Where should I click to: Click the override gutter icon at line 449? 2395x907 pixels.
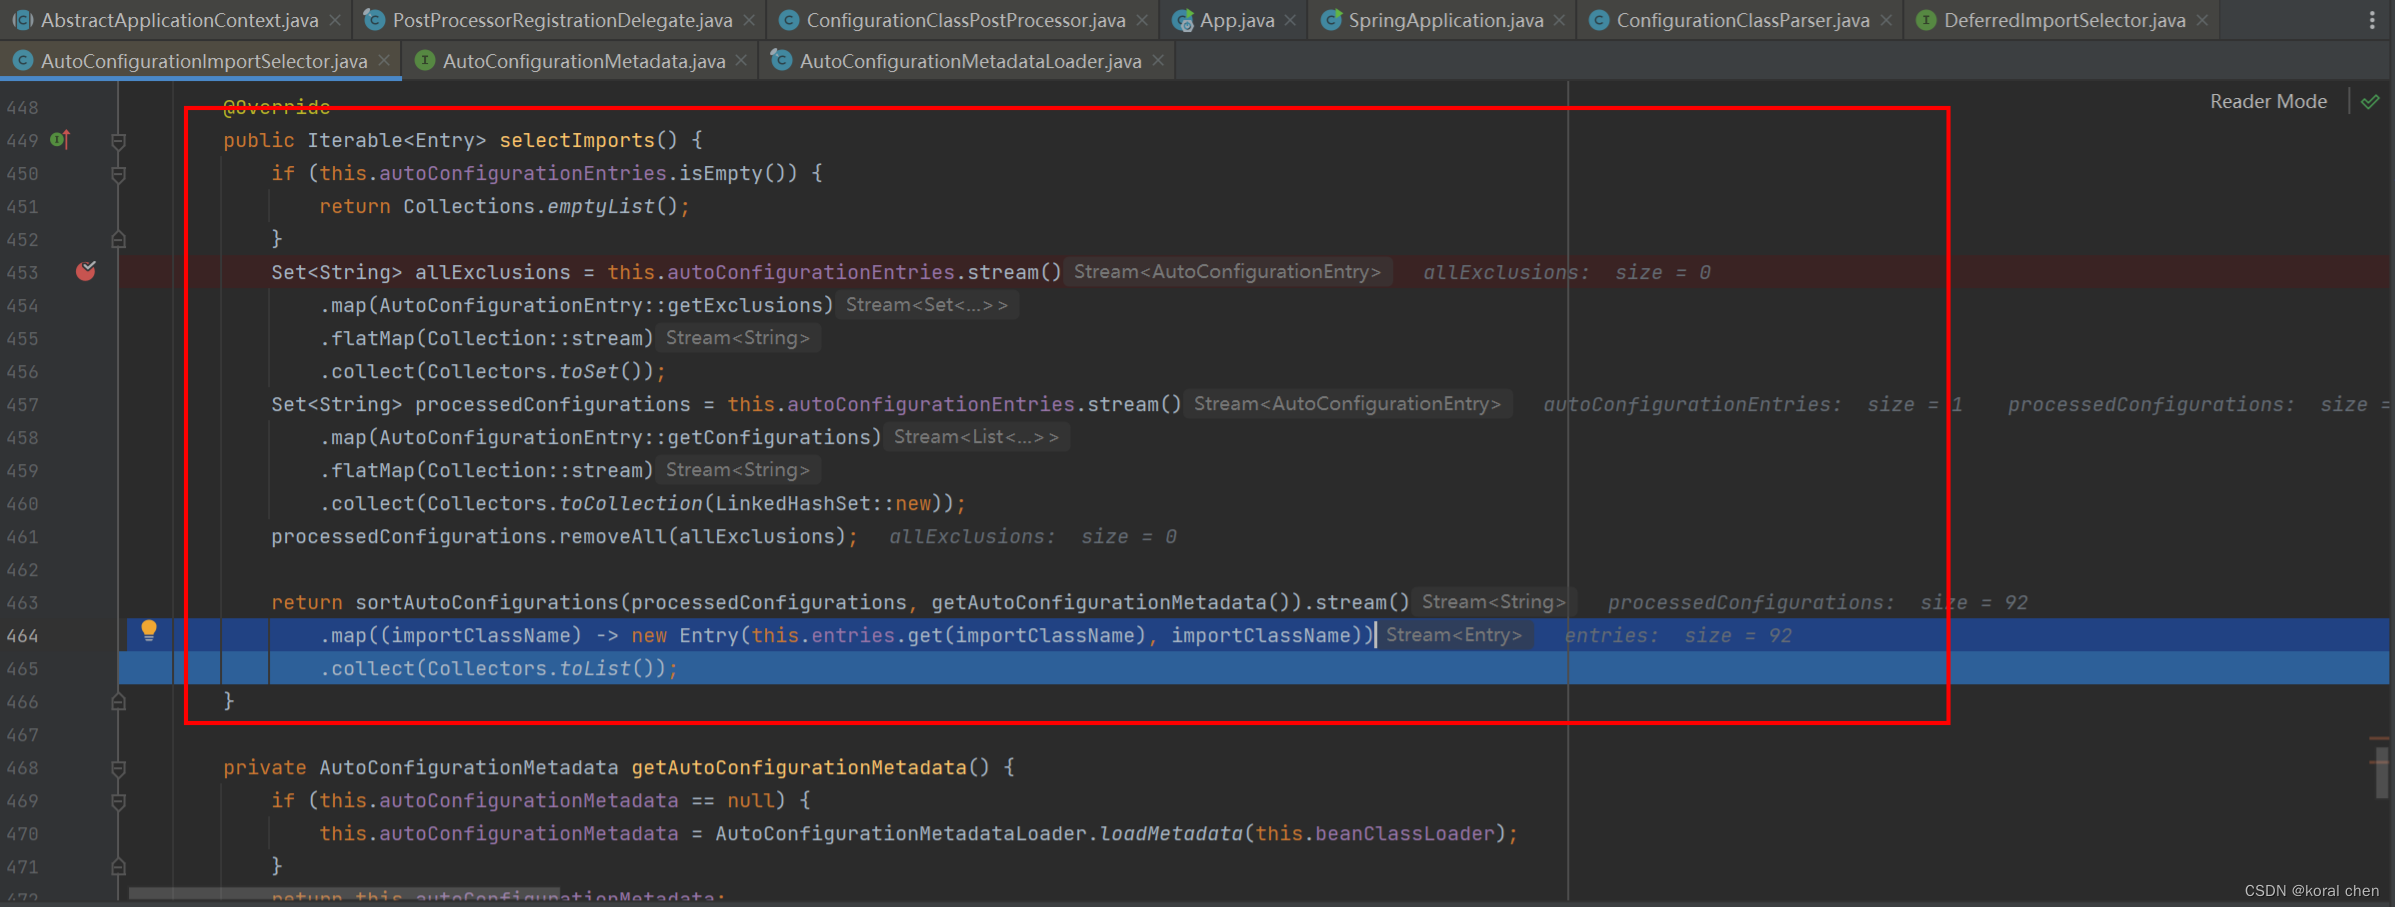pyautogui.click(x=60, y=140)
